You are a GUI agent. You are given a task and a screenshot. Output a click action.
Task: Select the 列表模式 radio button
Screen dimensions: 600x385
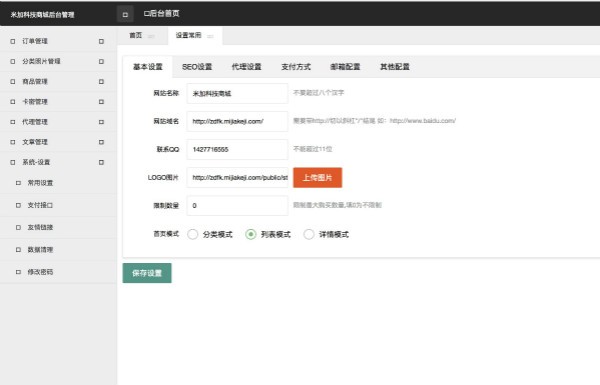[251, 234]
